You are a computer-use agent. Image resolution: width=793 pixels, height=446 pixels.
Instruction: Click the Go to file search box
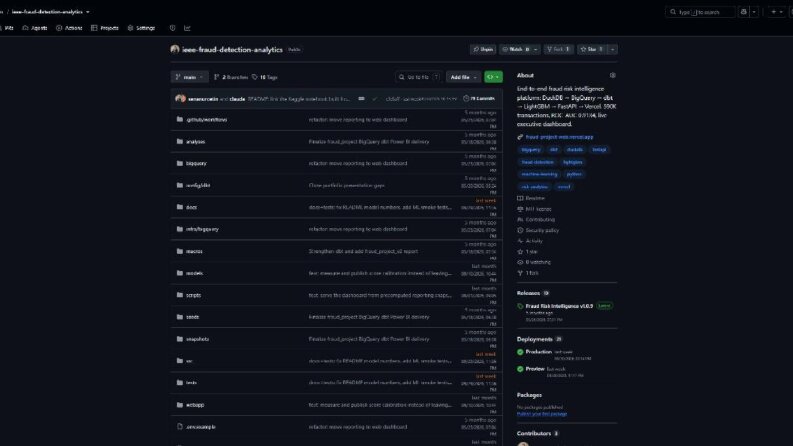418,77
